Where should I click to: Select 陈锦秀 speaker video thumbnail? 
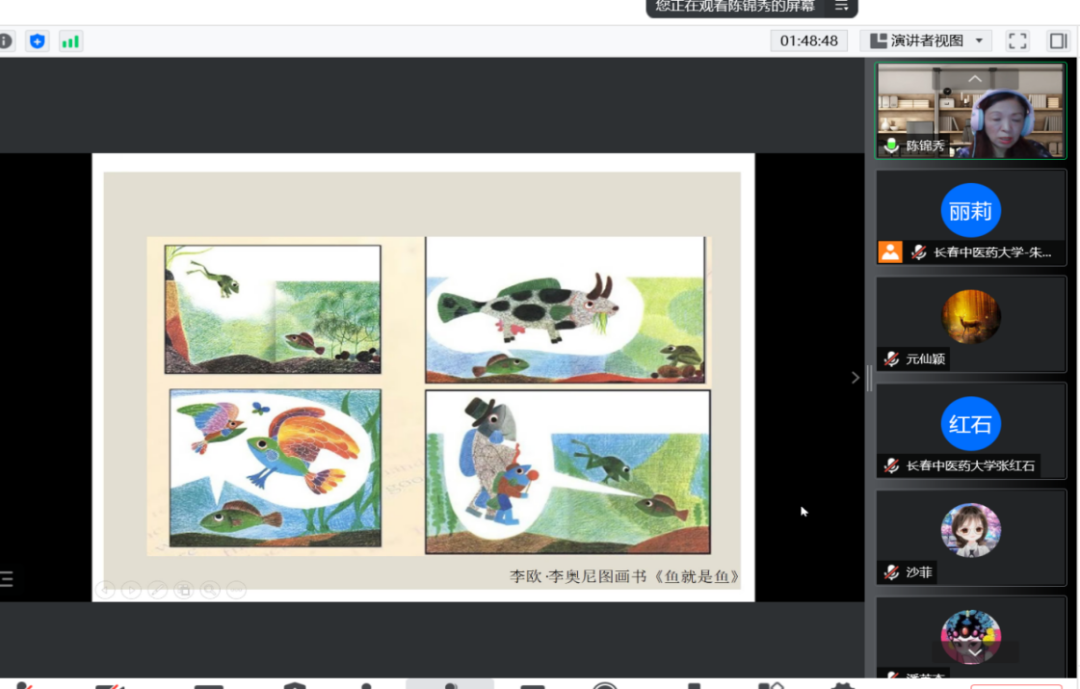(x=971, y=111)
